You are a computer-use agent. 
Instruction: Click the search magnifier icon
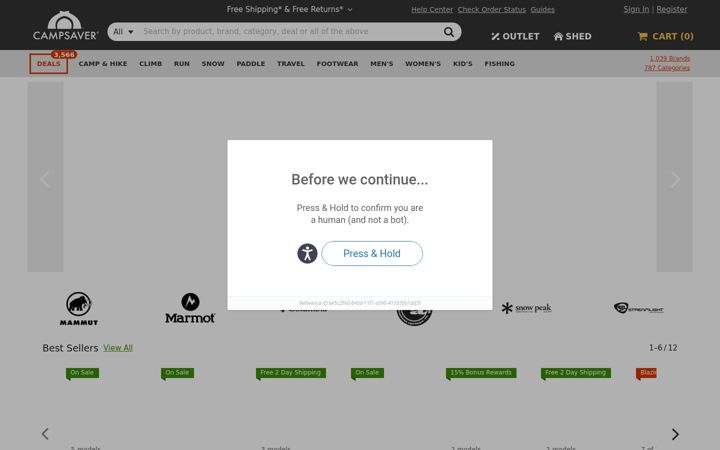[x=449, y=32]
